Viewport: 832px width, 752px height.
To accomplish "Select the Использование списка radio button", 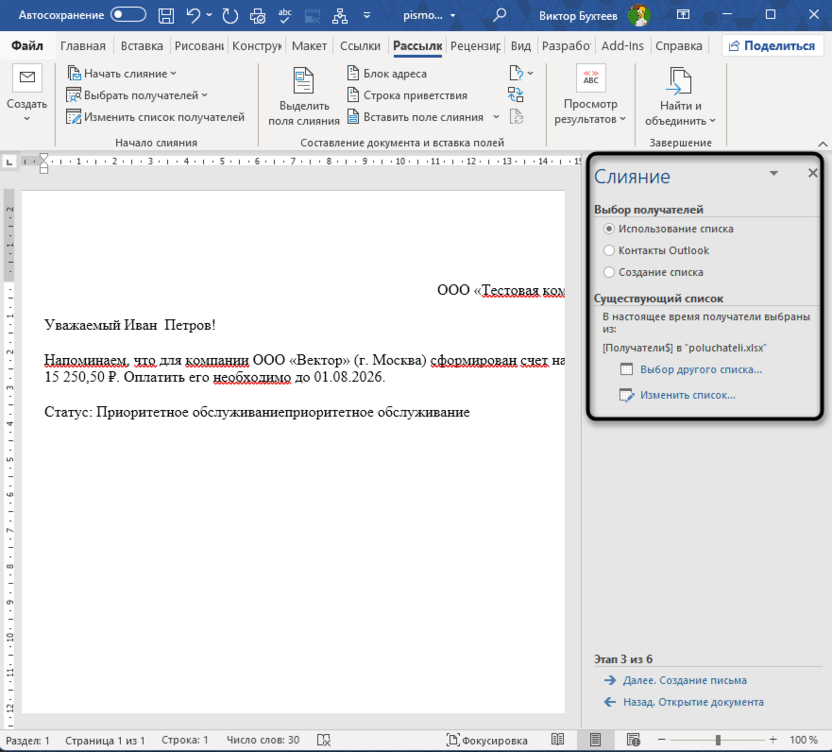I will click(x=609, y=229).
